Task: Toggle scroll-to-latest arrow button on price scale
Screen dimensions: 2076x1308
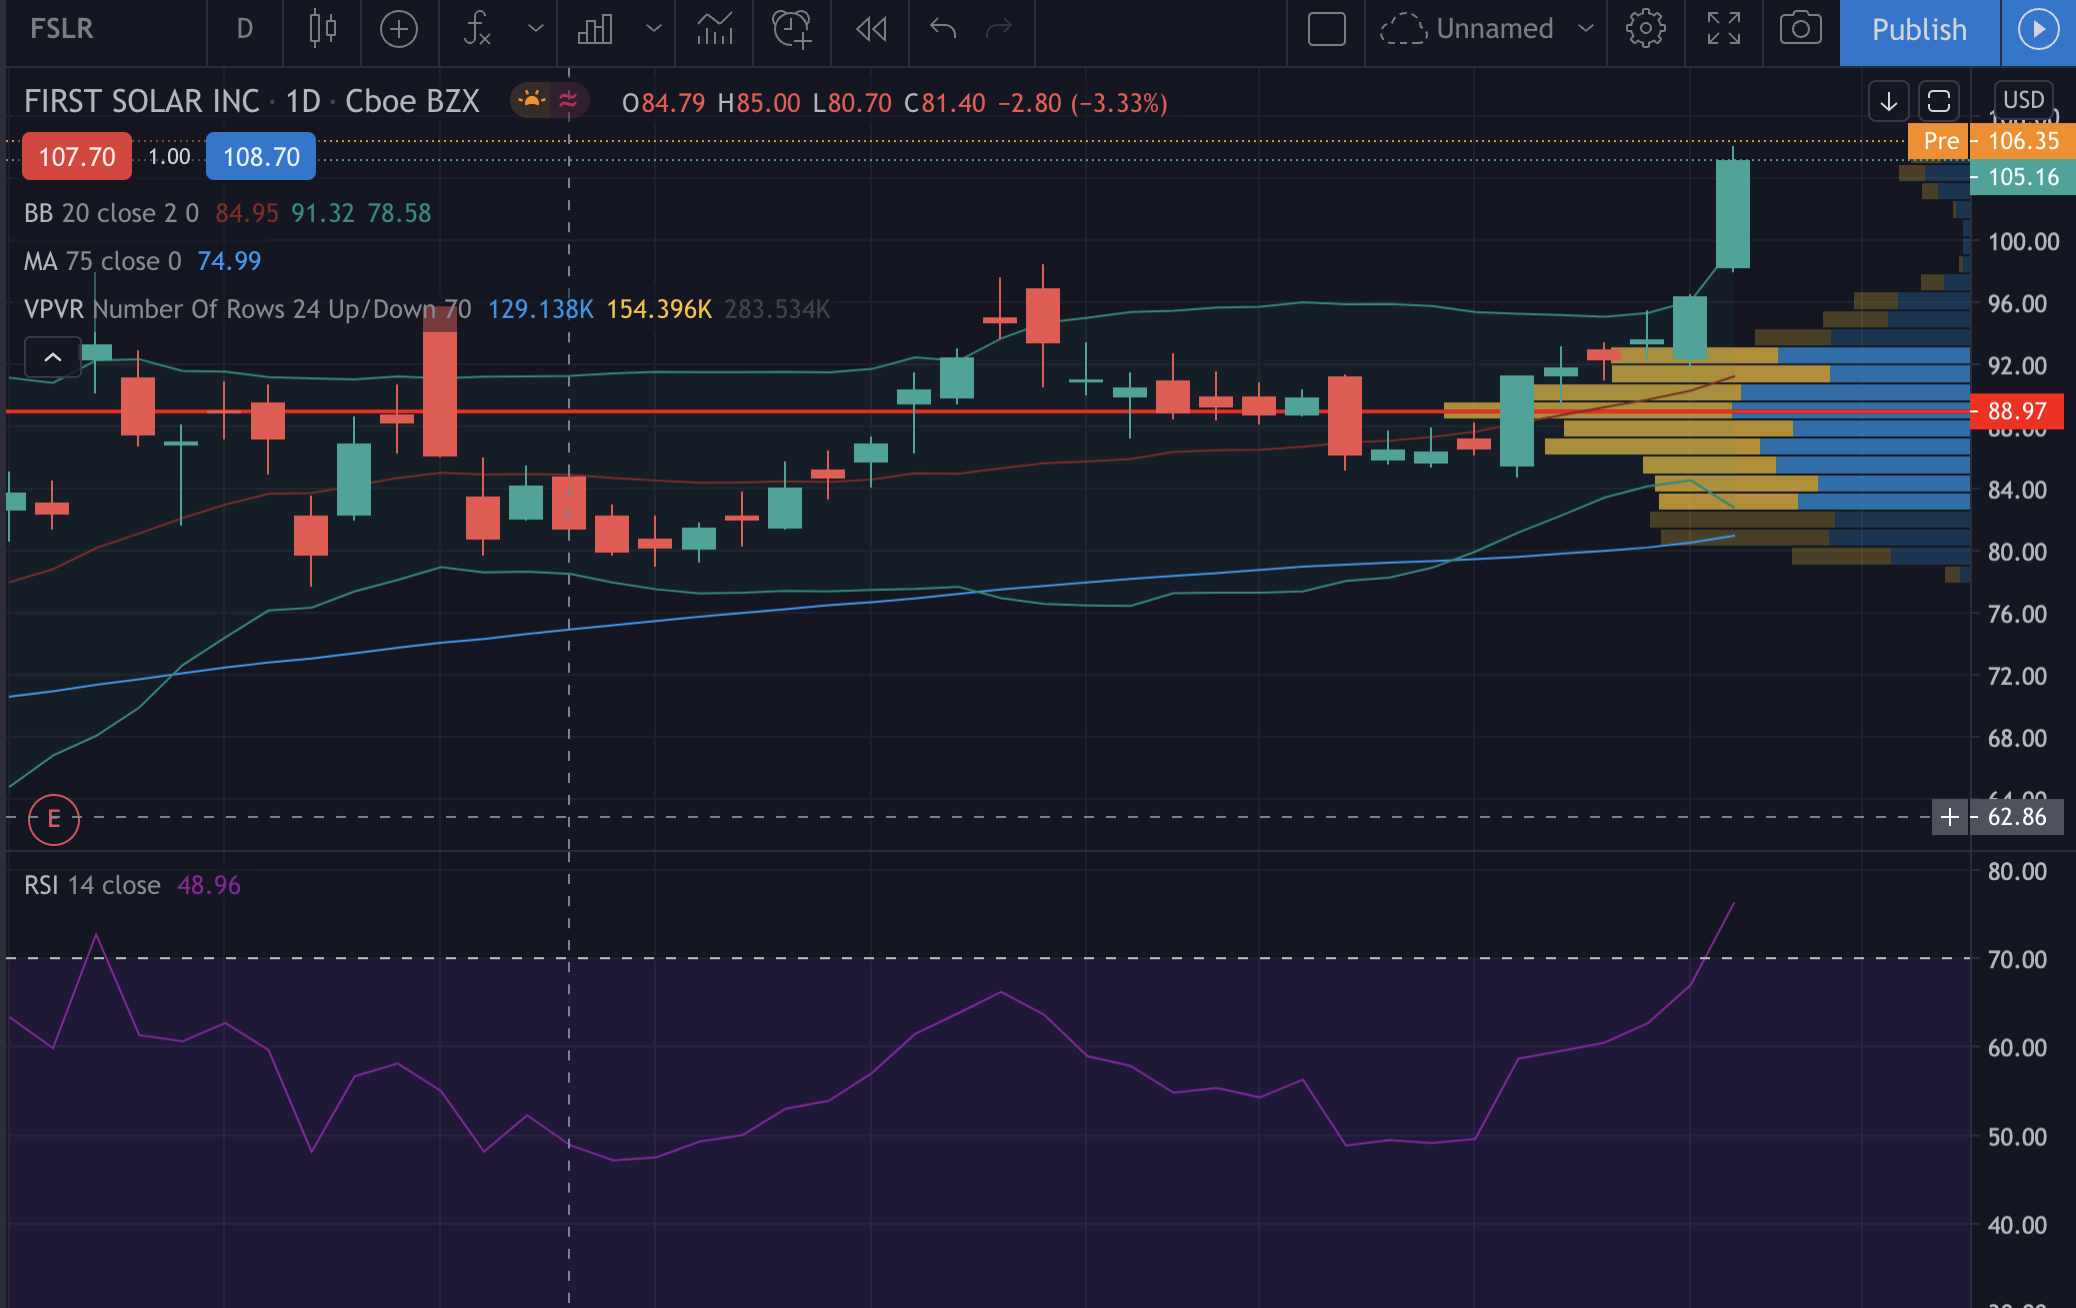Action: pos(1888,101)
